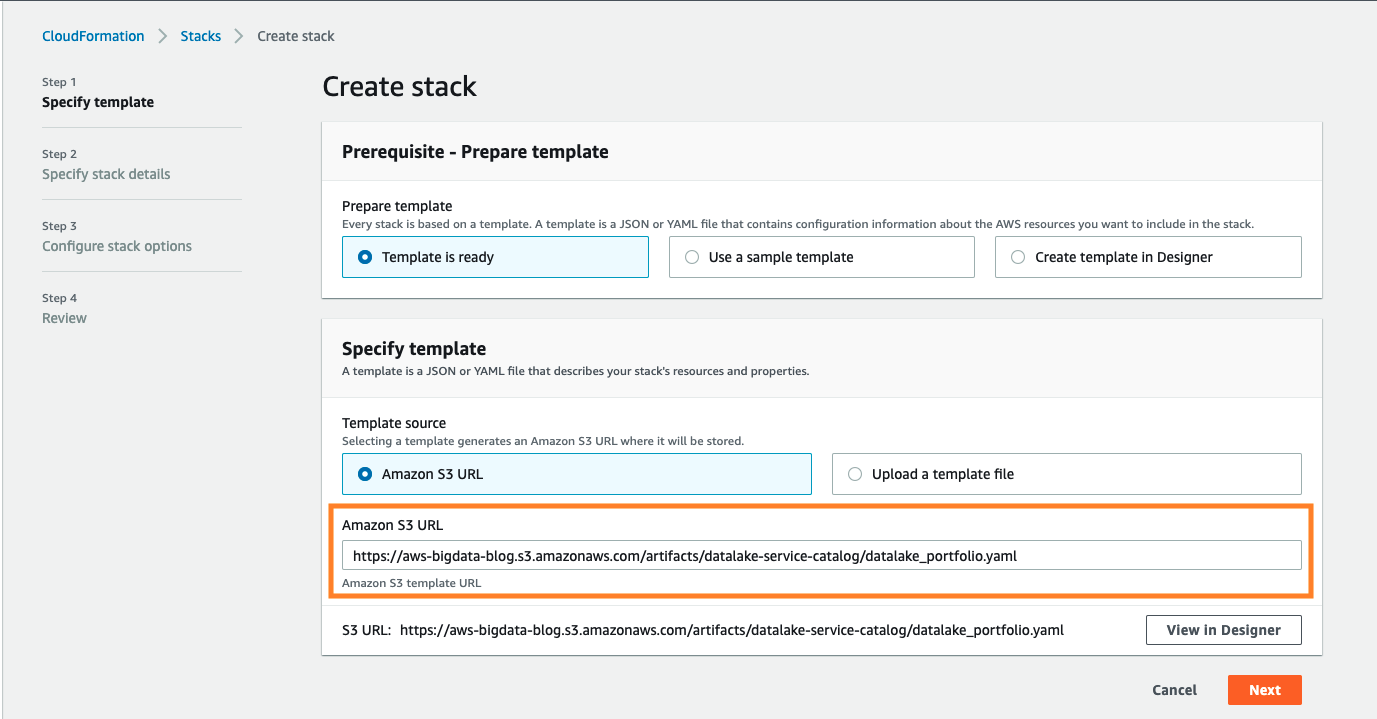1377x719 pixels.
Task: Cancel the stack creation
Action: [1174, 690]
